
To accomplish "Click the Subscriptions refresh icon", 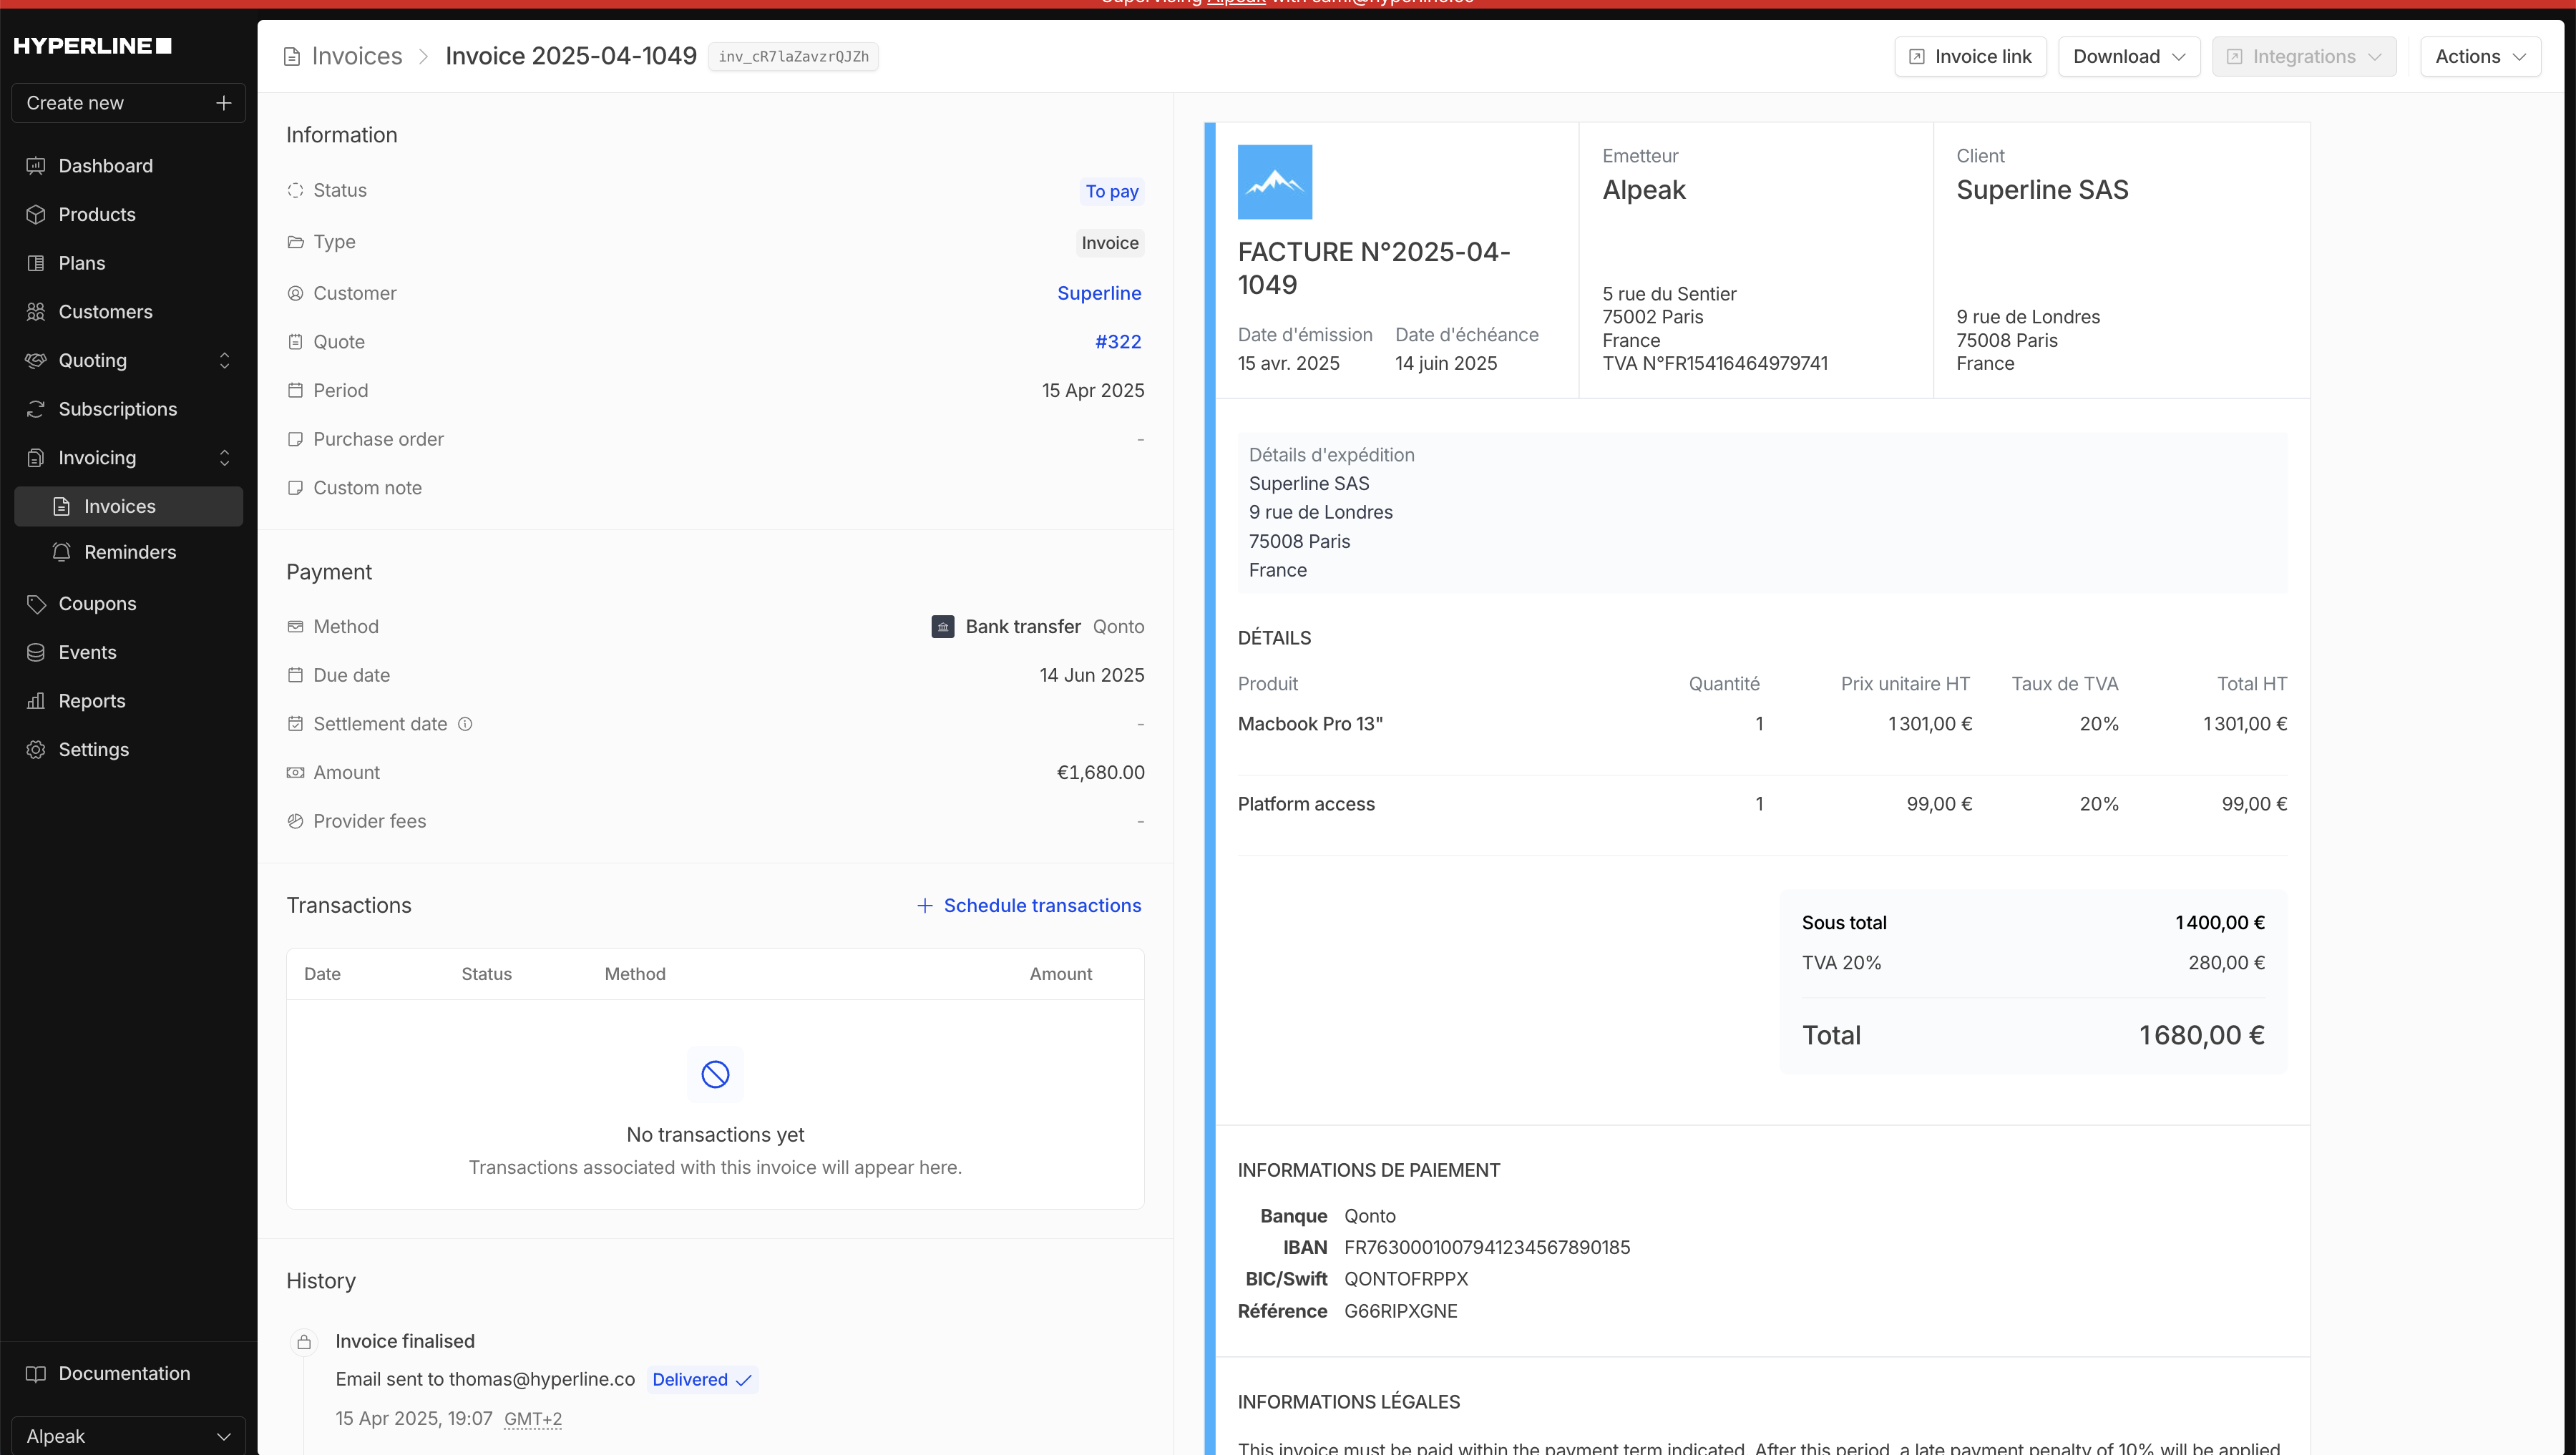I will 36,409.
